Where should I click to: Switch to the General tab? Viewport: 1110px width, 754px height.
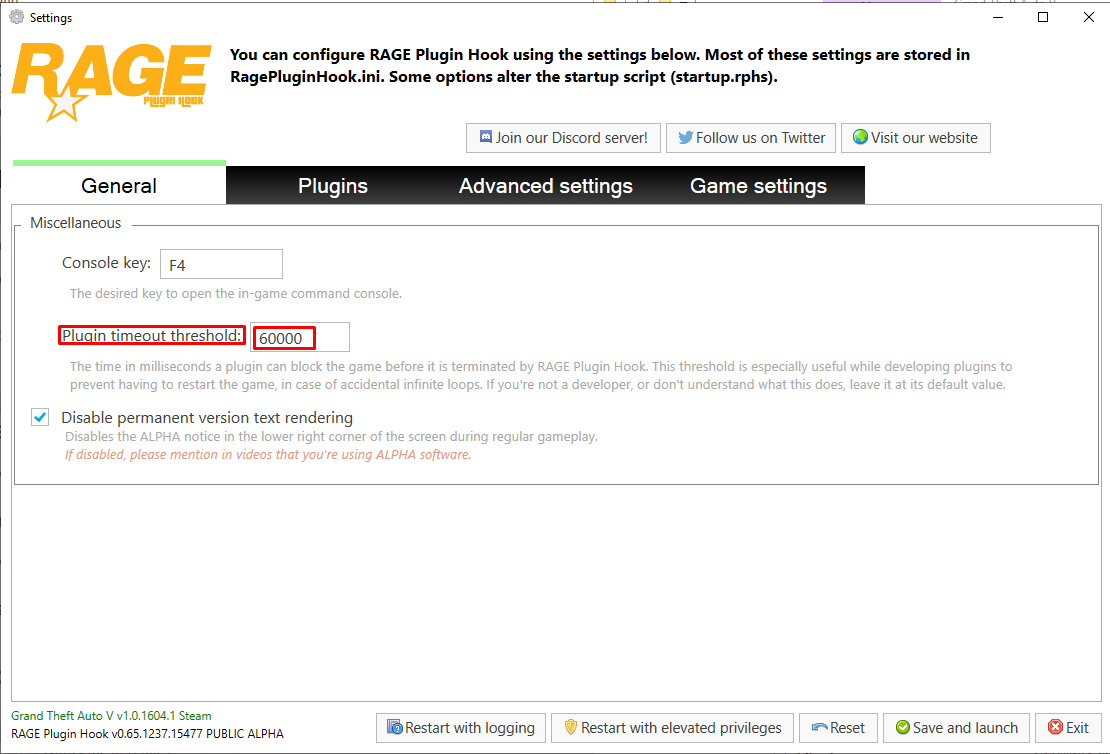point(119,185)
